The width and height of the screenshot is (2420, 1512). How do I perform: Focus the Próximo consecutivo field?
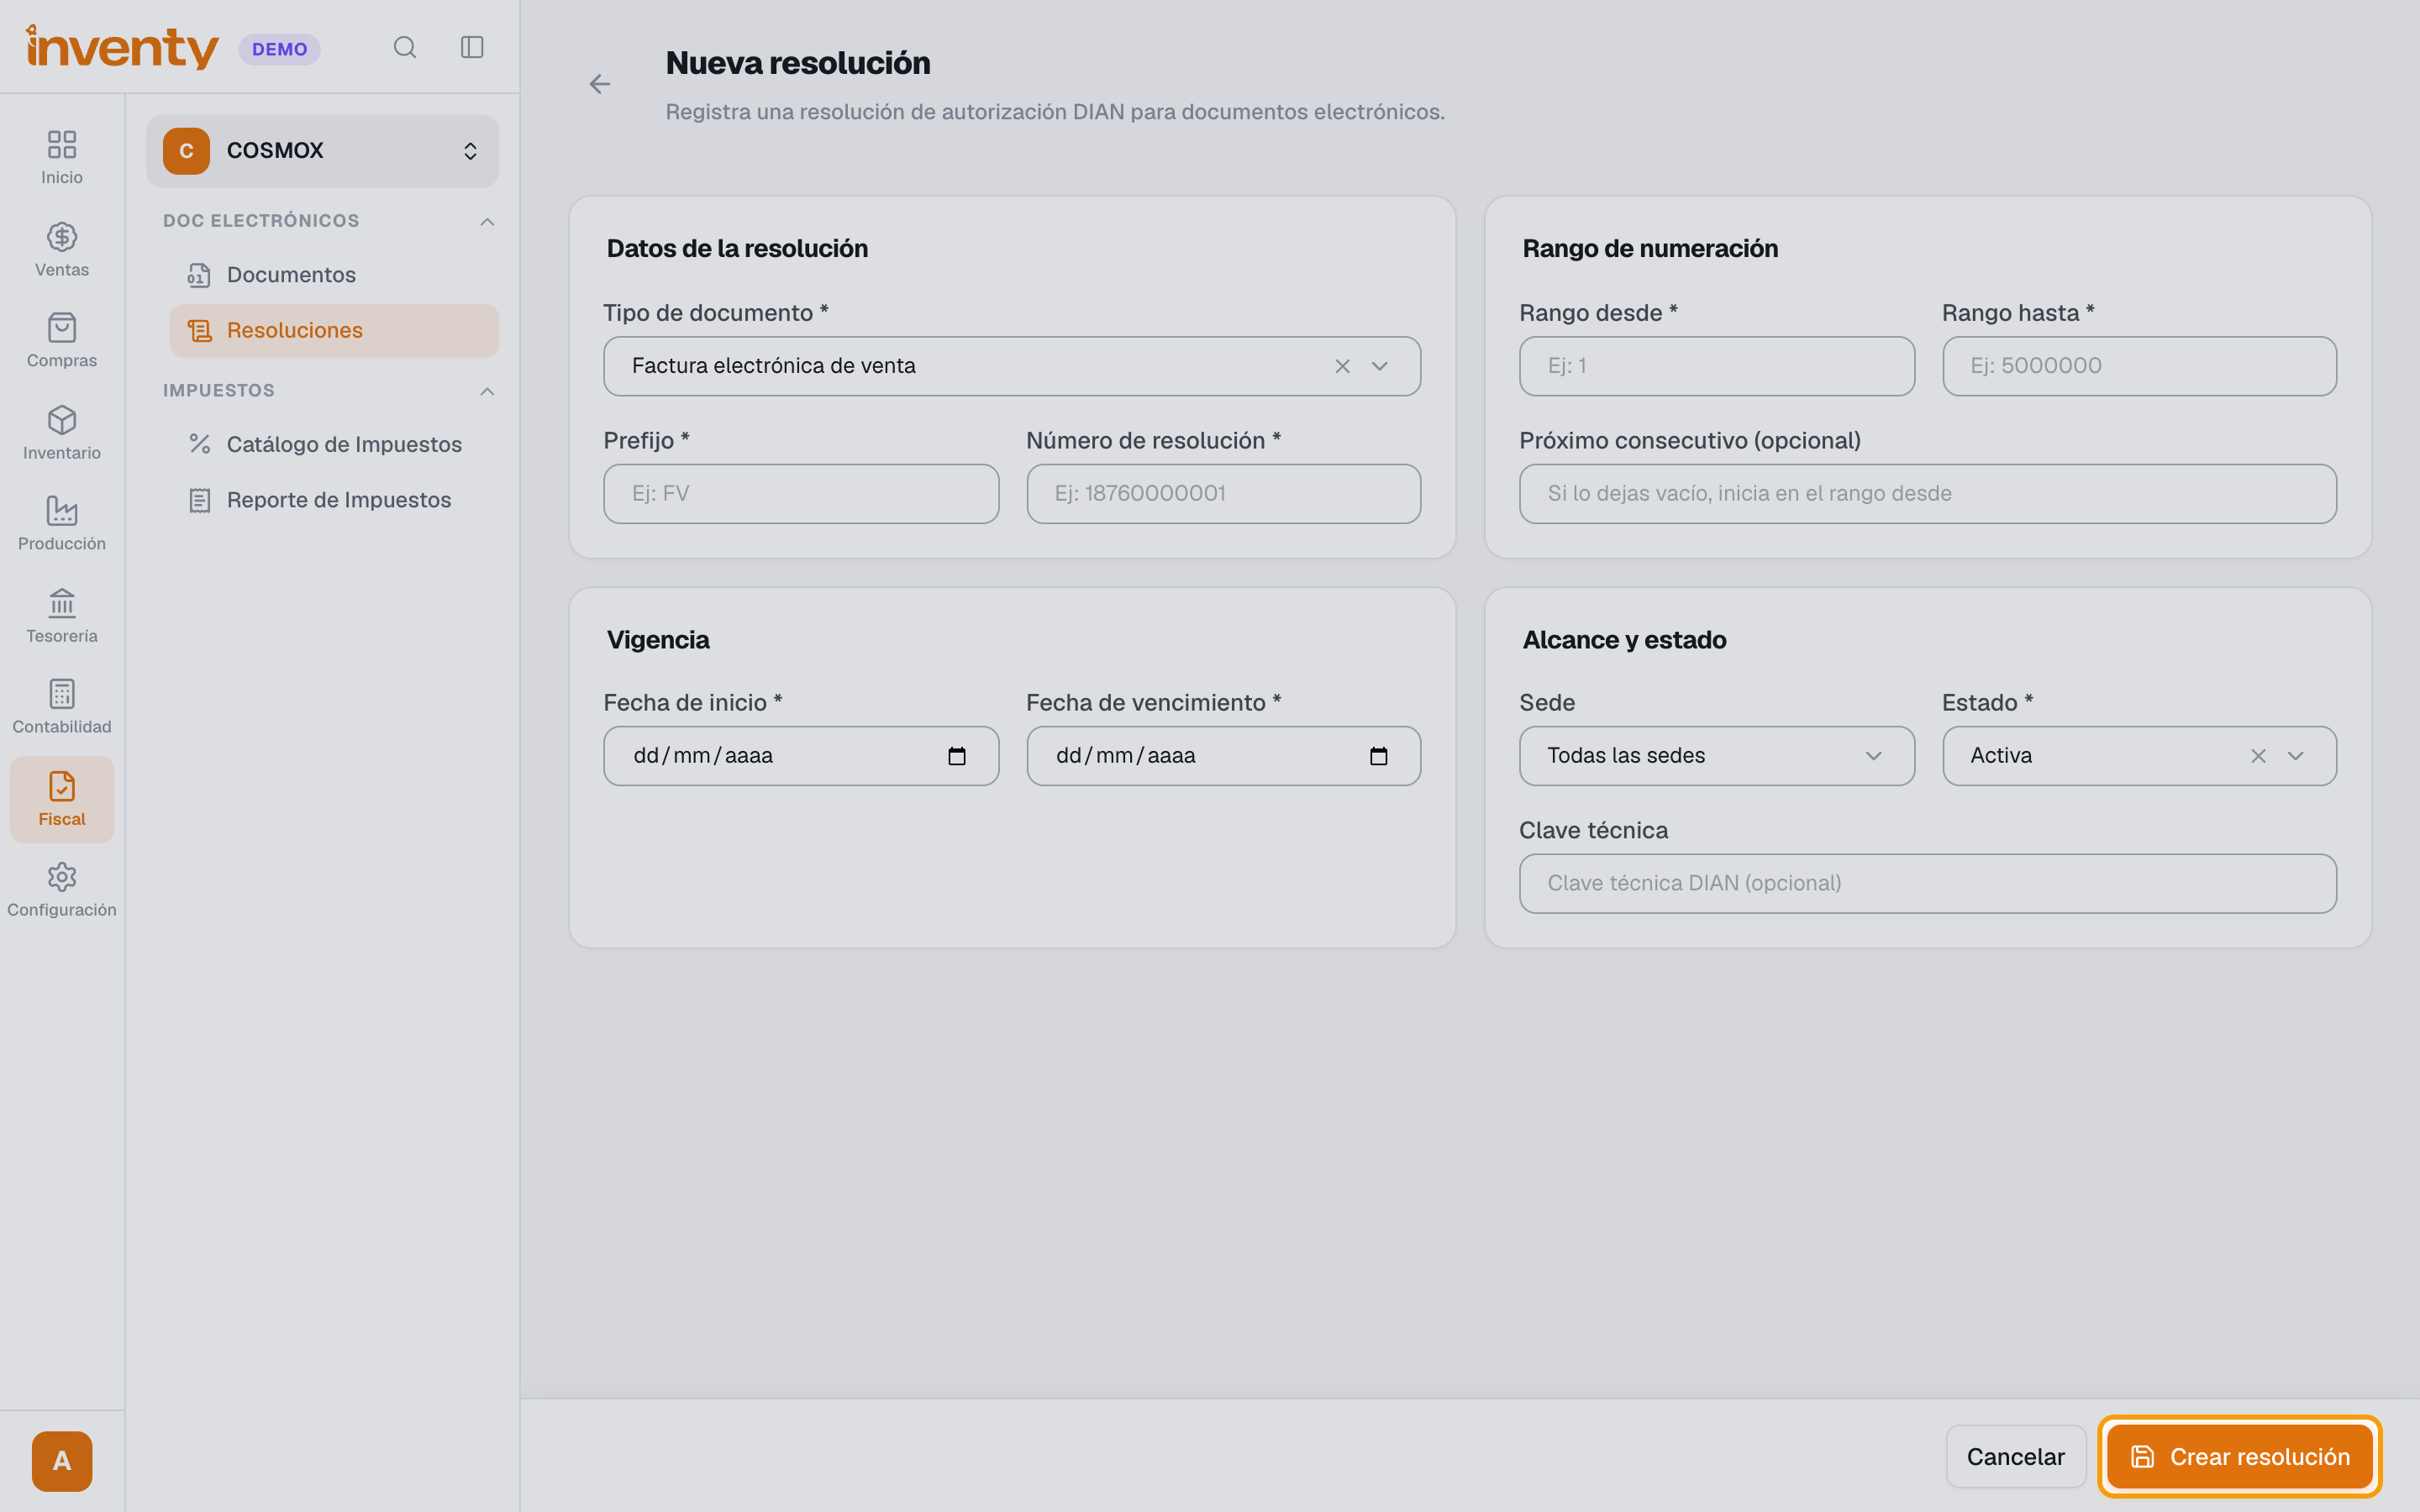click(x=1927, y=494)
